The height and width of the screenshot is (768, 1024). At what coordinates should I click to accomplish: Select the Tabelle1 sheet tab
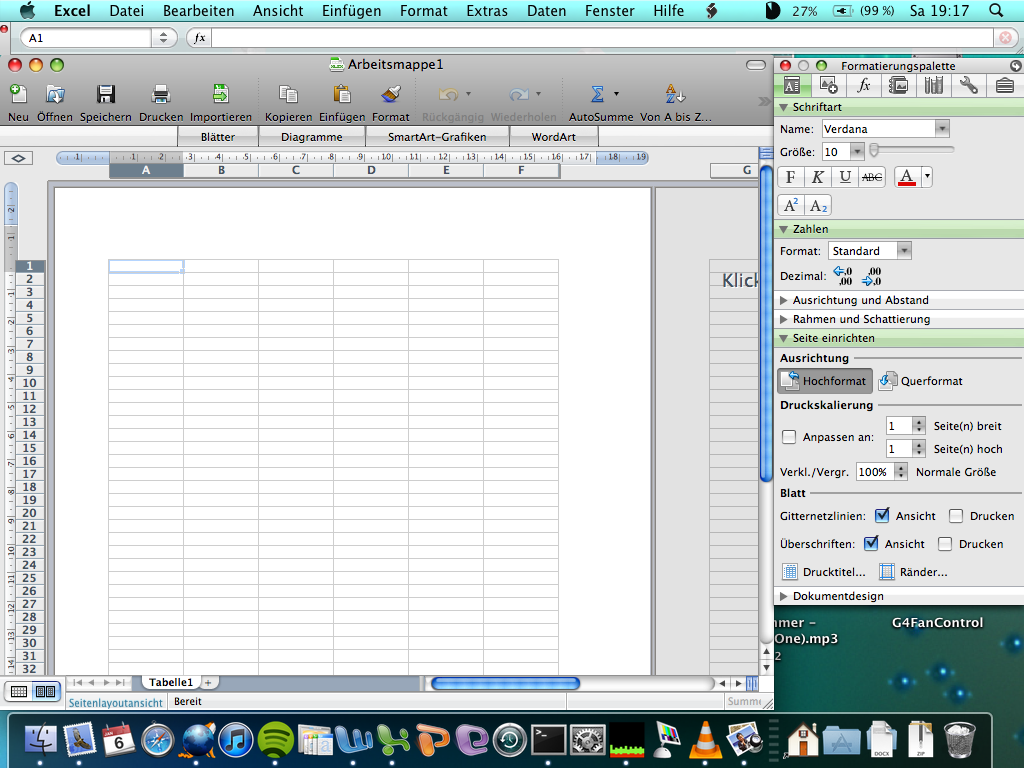click(x=170, y=682)
